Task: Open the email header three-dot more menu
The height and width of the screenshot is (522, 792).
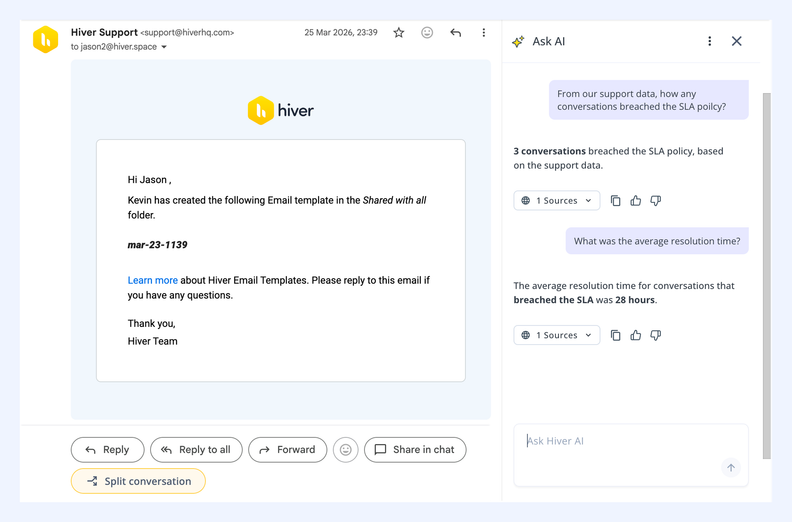Action: (x=483, y=33)
